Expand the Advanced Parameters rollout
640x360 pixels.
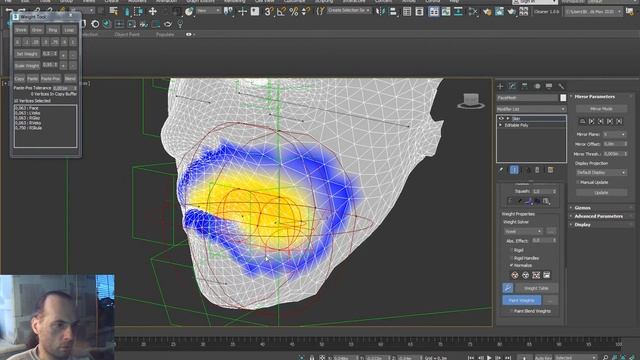(598, 216)
